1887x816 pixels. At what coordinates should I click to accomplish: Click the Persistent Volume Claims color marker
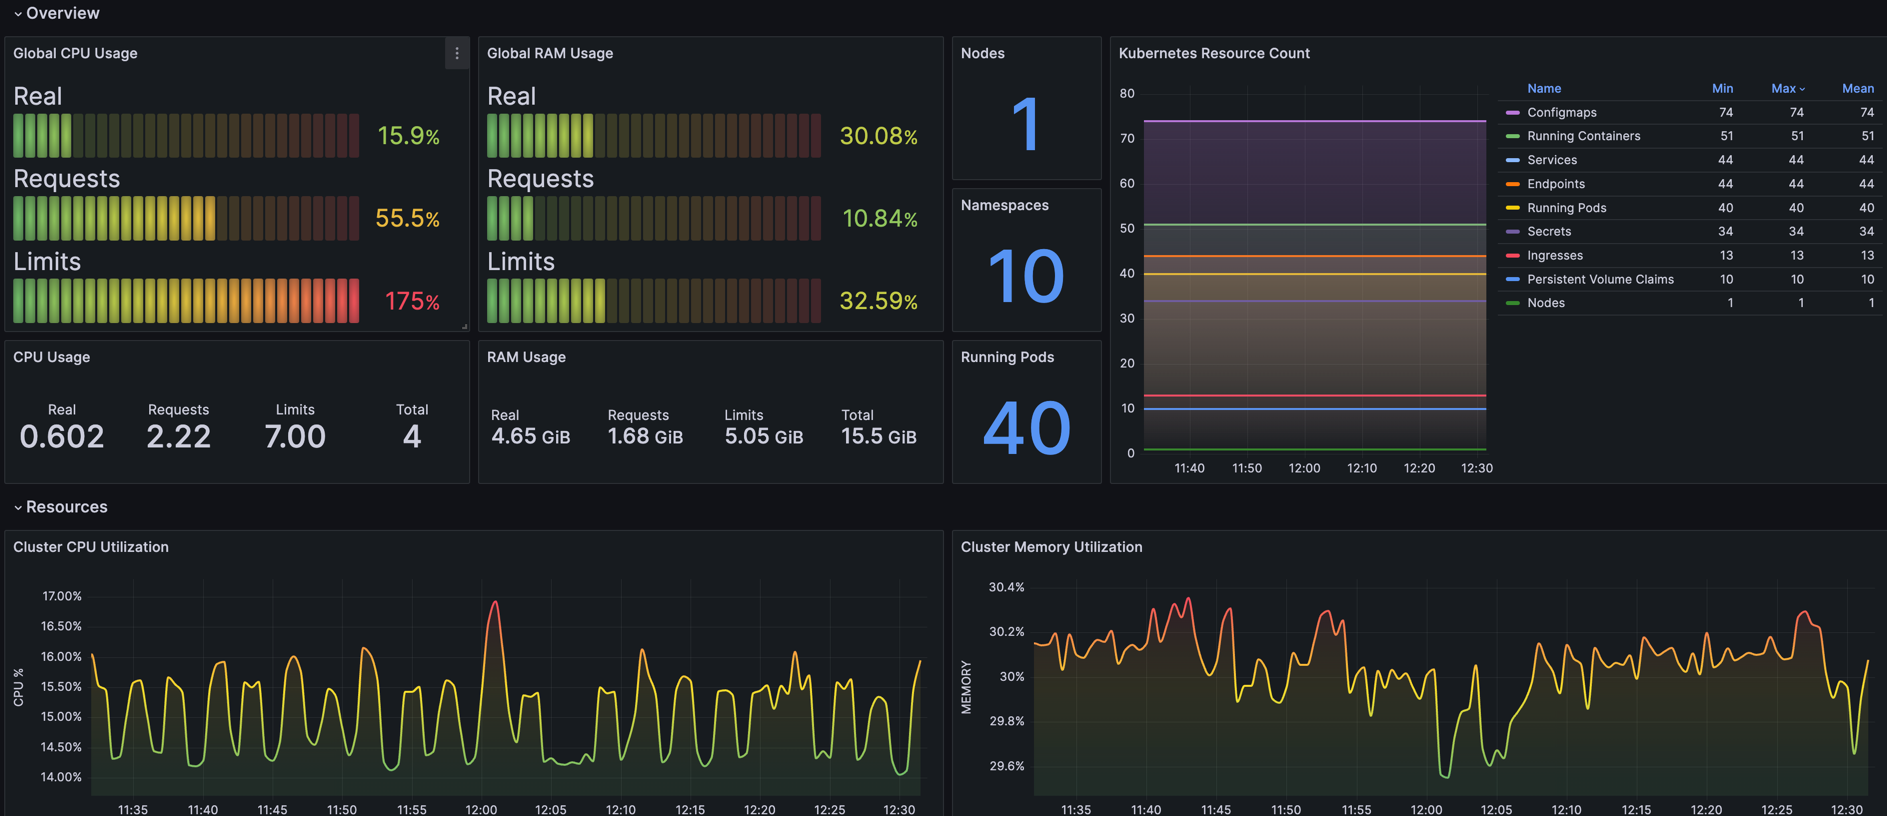1512,280
